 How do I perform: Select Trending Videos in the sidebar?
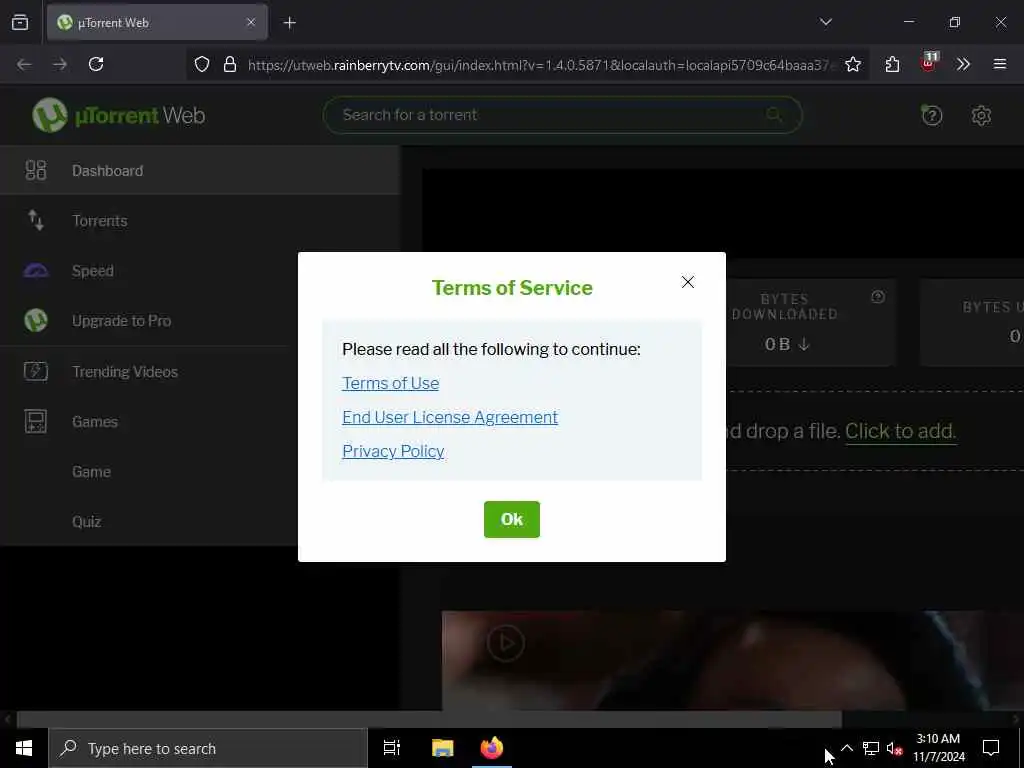149,372
